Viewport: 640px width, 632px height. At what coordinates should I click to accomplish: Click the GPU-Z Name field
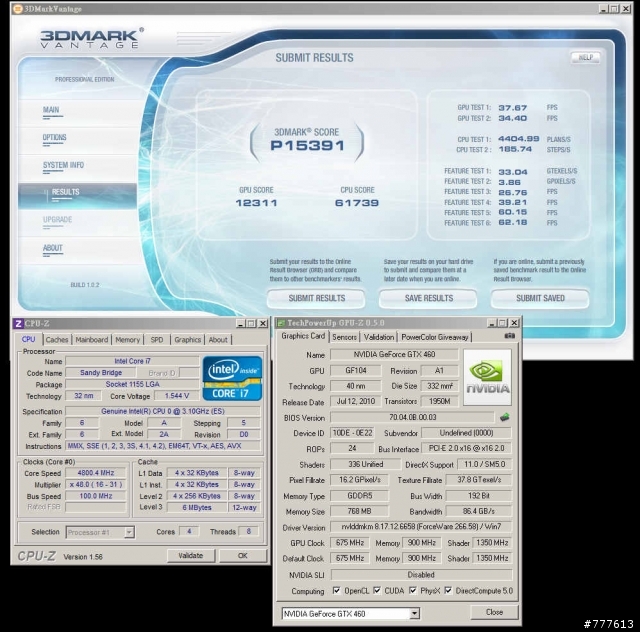(x=394, y=354)
